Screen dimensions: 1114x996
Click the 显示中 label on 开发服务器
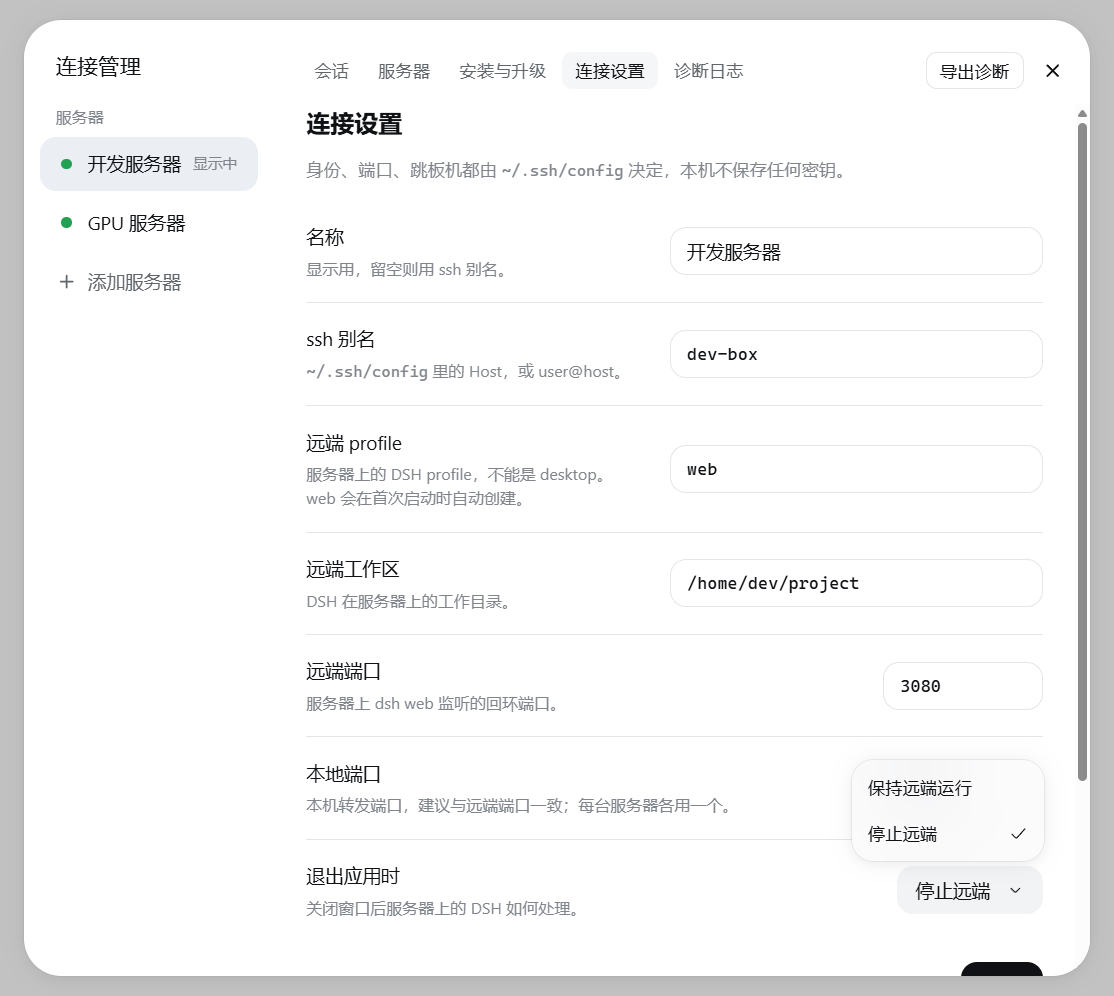pos(215,164)
